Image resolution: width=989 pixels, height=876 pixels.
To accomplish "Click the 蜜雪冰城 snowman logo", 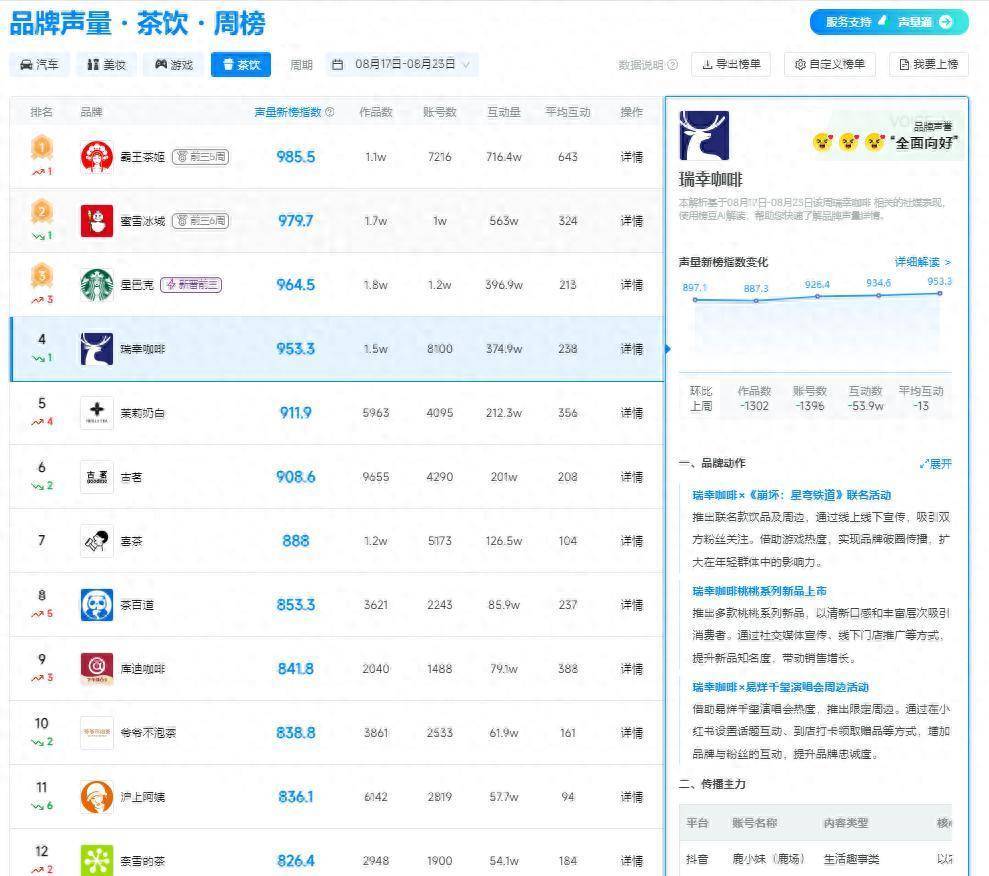I will coord(96,219).
